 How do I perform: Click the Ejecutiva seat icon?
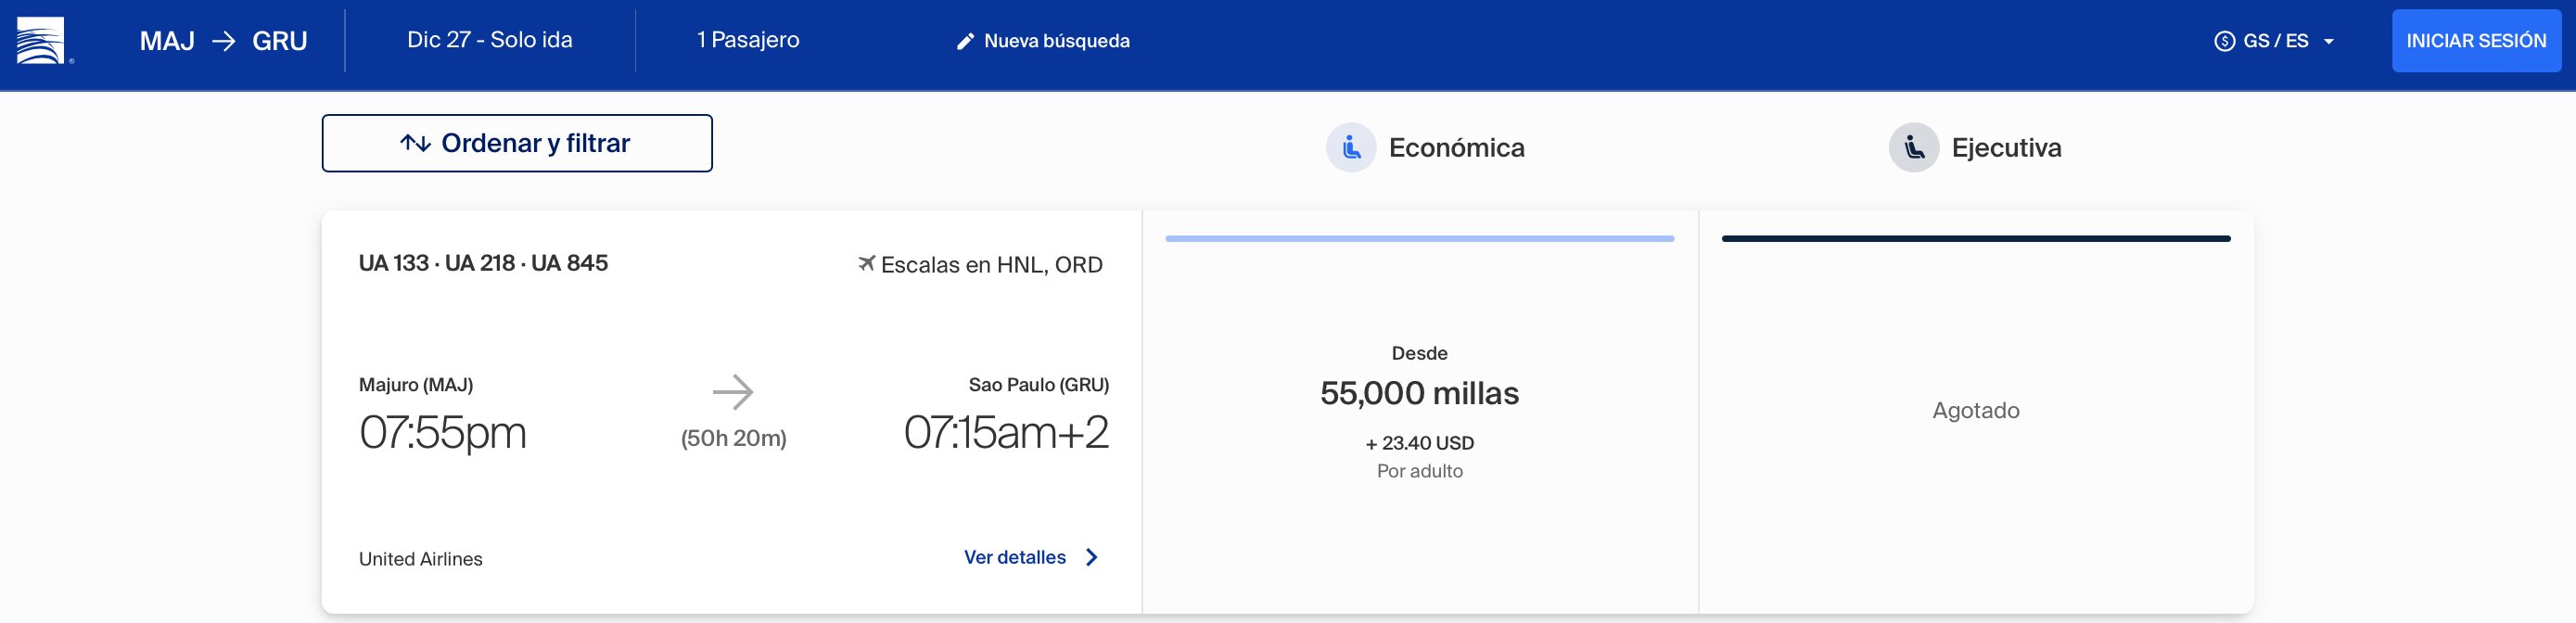[x=1913, y=148]
